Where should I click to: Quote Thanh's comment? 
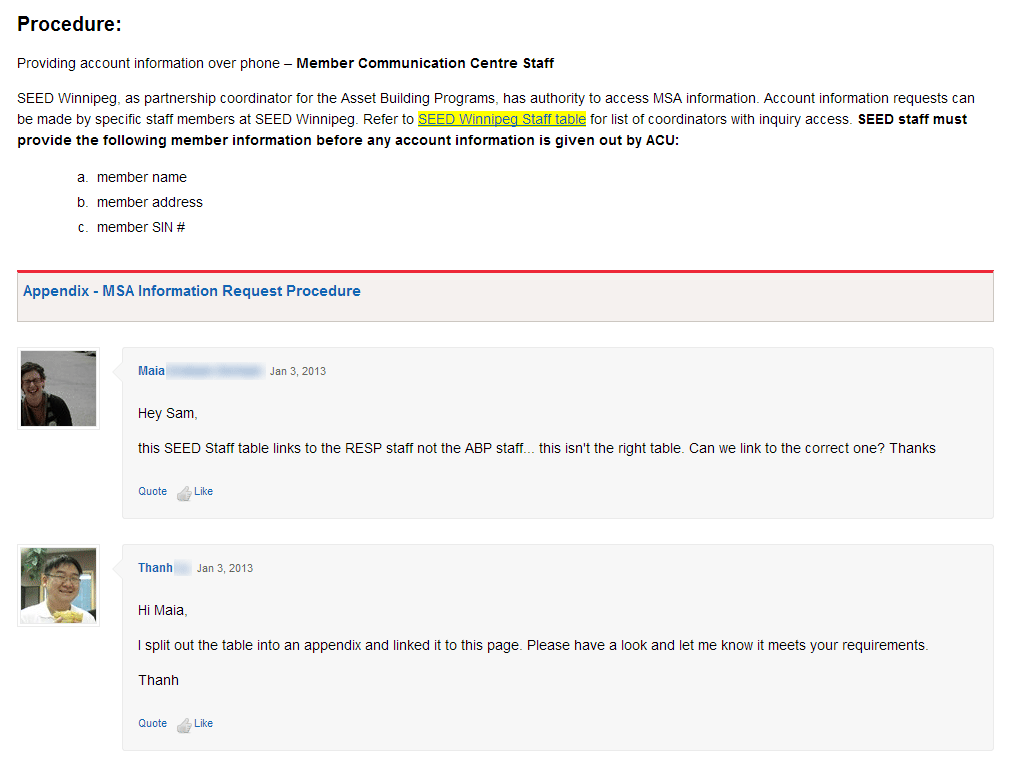tap(152, 724)
